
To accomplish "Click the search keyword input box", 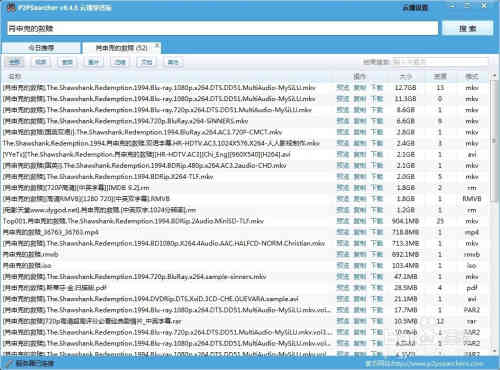I will [223, 29].
